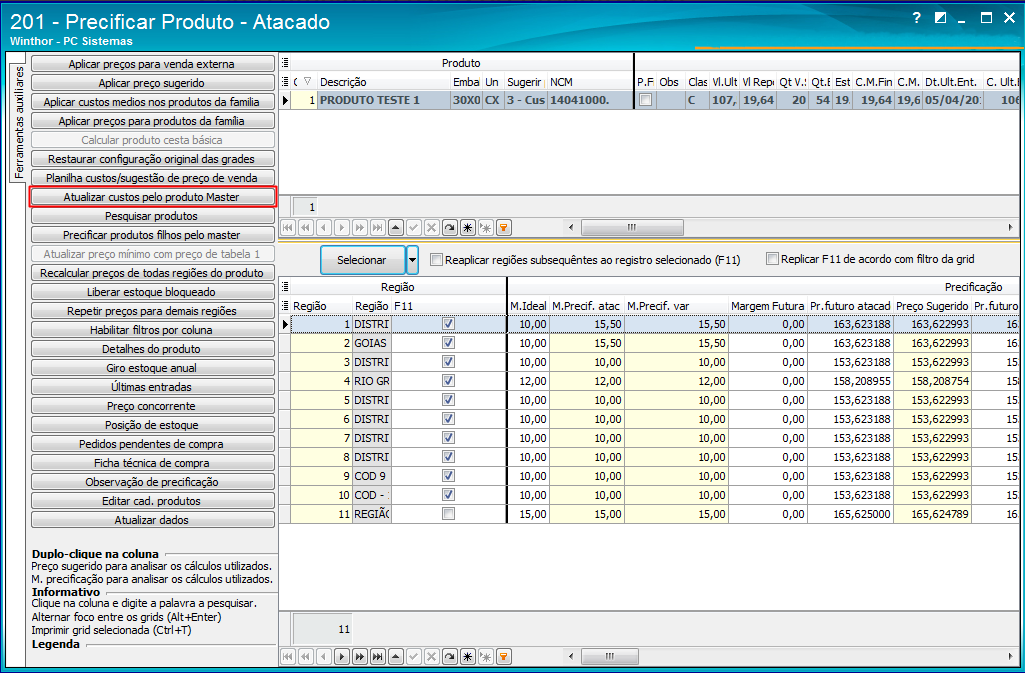The image size is (1025, 673).
Task: Open the Selecionar button dropdown arrow
Action: pos(412,260)
